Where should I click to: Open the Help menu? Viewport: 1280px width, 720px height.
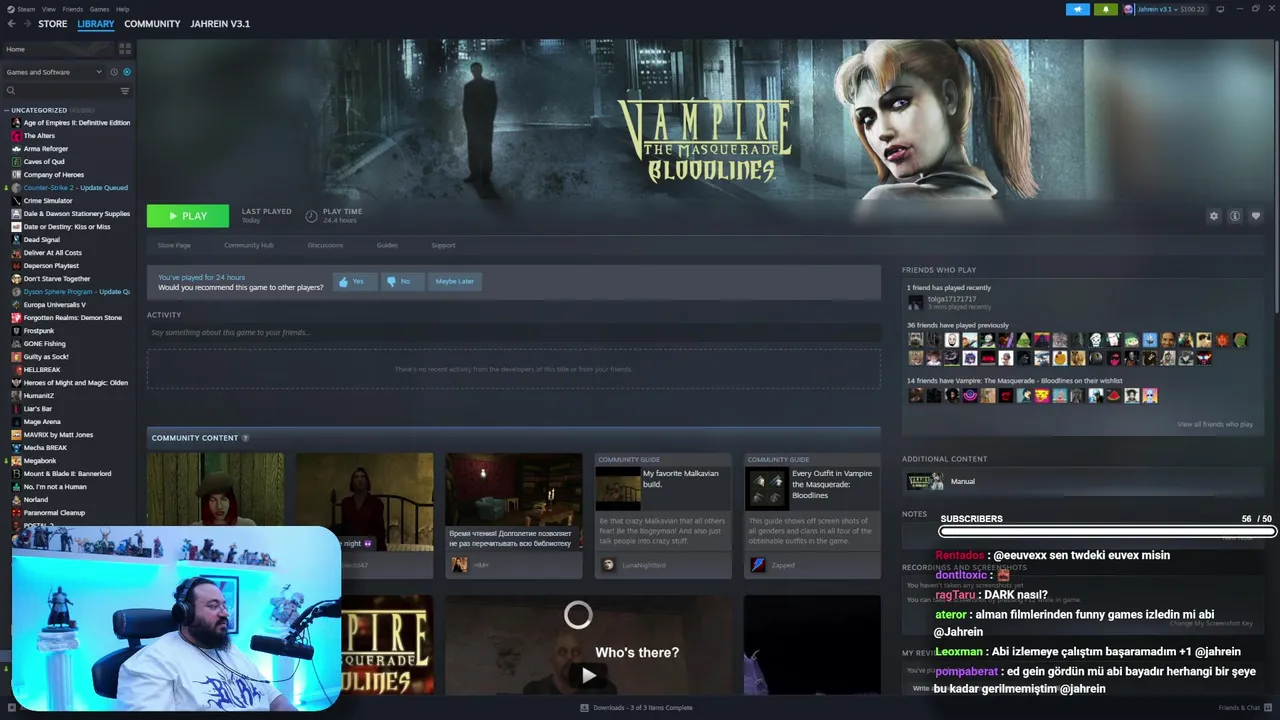point(122,9)
